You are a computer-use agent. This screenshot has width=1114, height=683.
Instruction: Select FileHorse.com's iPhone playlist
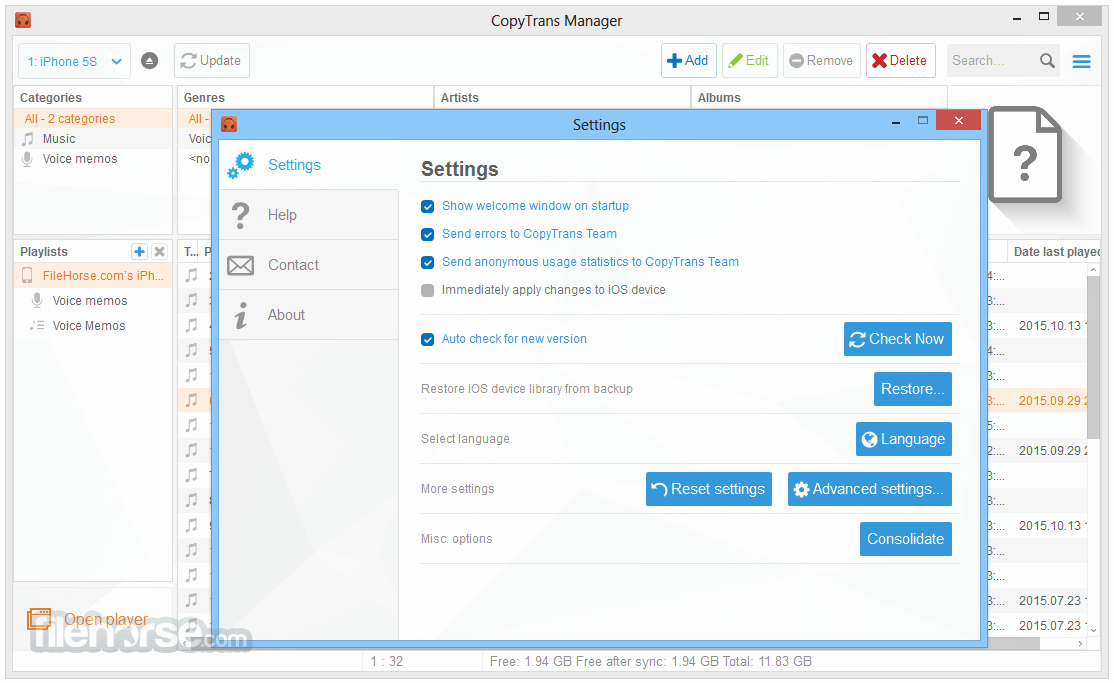click(x=93, y=276)
